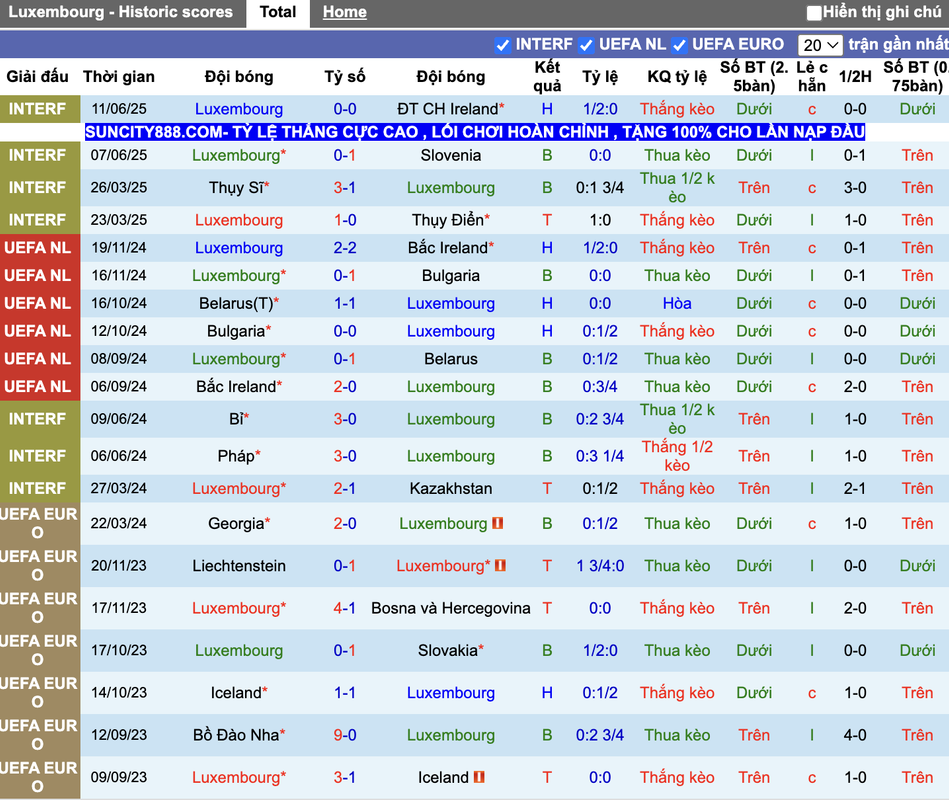Image resolution: width=949 pixels, height=800 pixels.
Task: Toggle the UEFA EURO filter checkbox
Action: [x=679, y=45]
